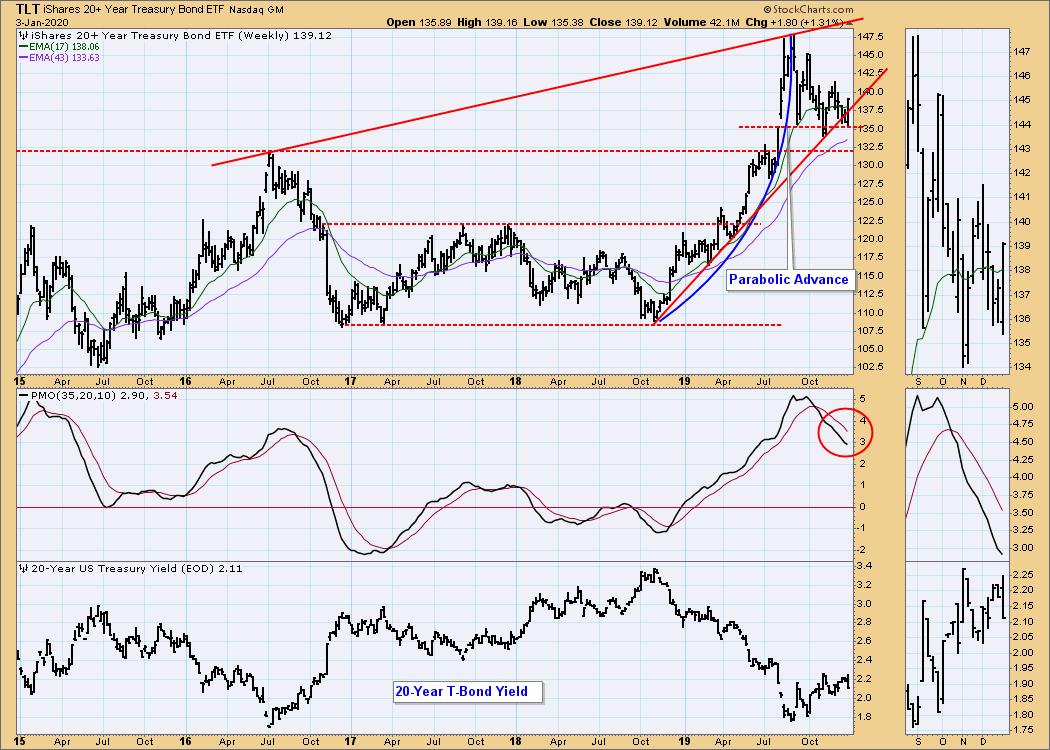
Task: Click the 120.0 price axis label
Action: click(870, 239)
